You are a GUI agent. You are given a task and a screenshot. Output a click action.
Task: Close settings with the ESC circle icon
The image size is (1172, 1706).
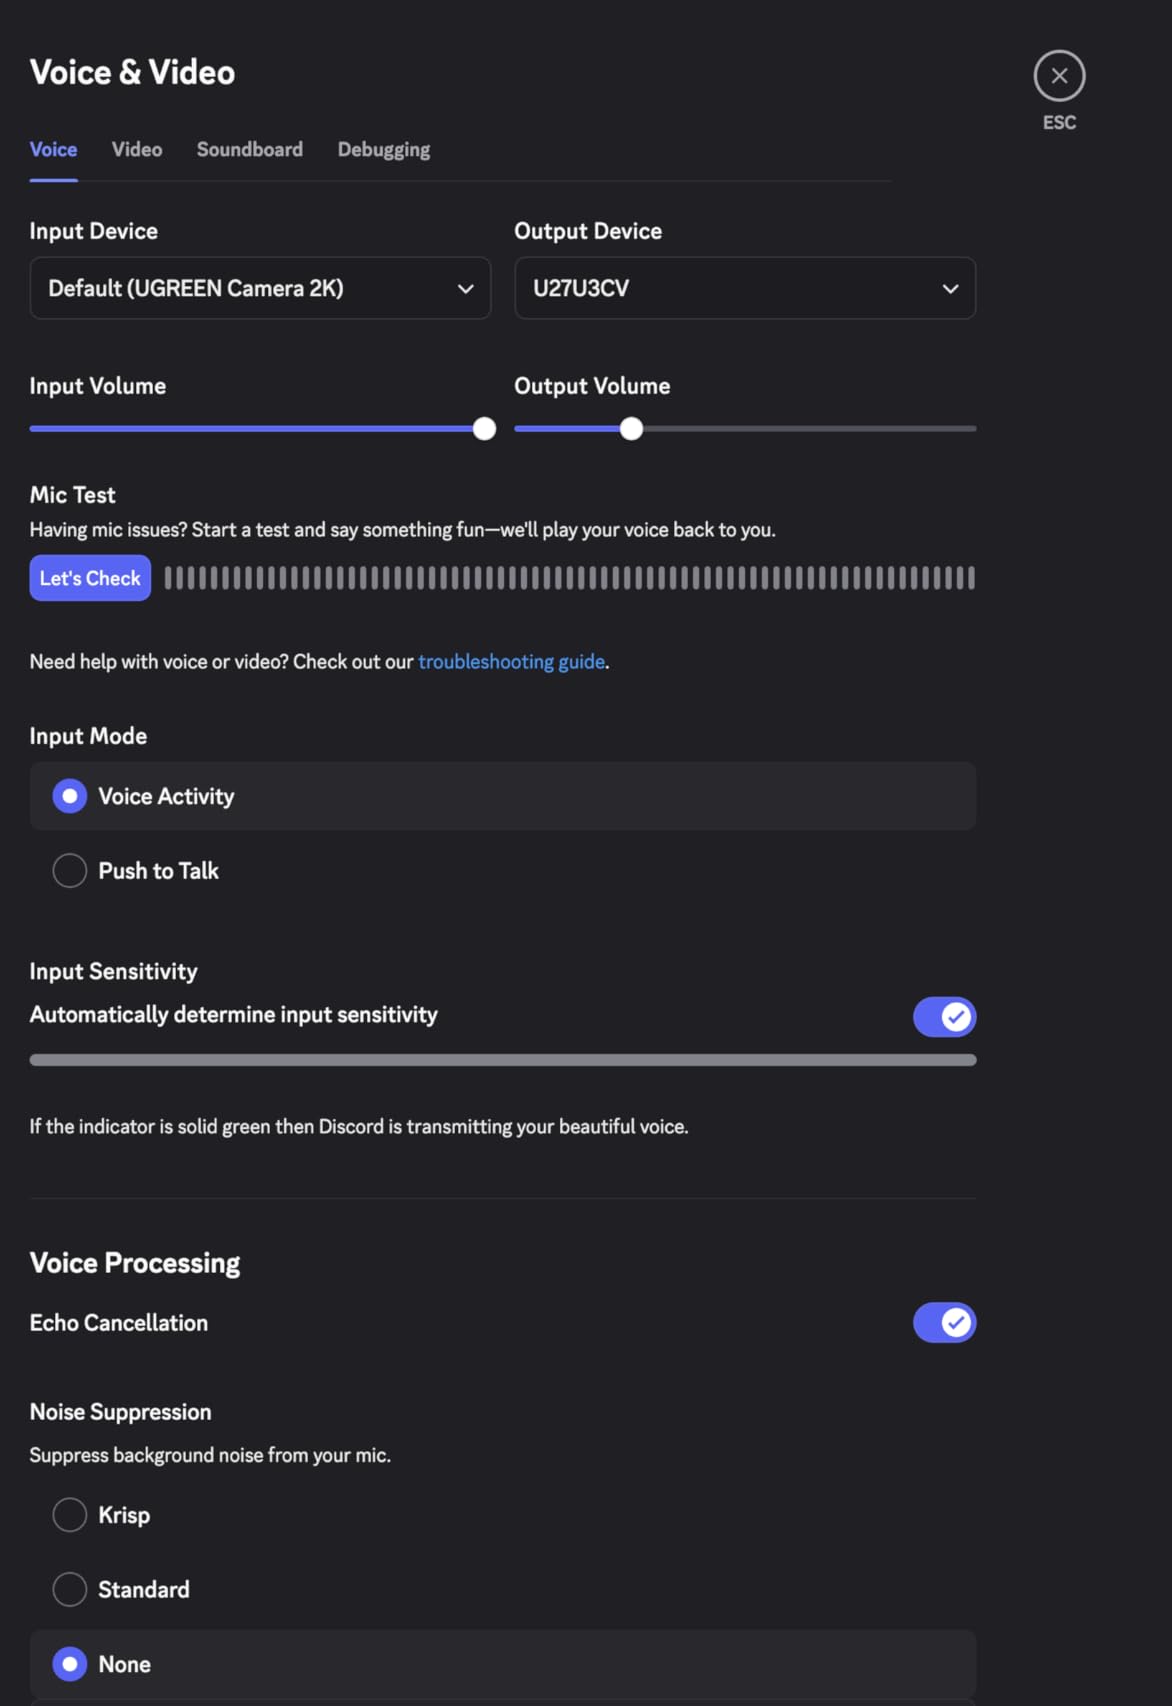pyautogui.click(x=1059, y=76)
